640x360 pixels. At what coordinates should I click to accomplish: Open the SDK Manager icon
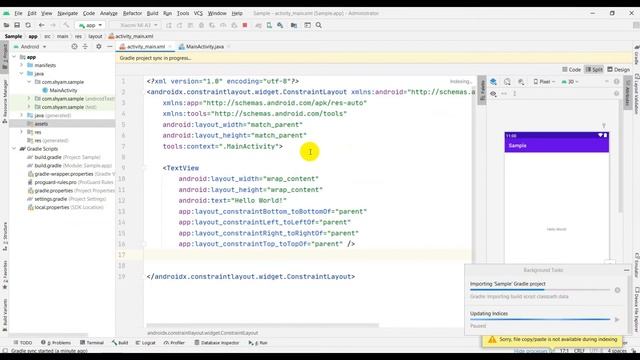(280, 25)
